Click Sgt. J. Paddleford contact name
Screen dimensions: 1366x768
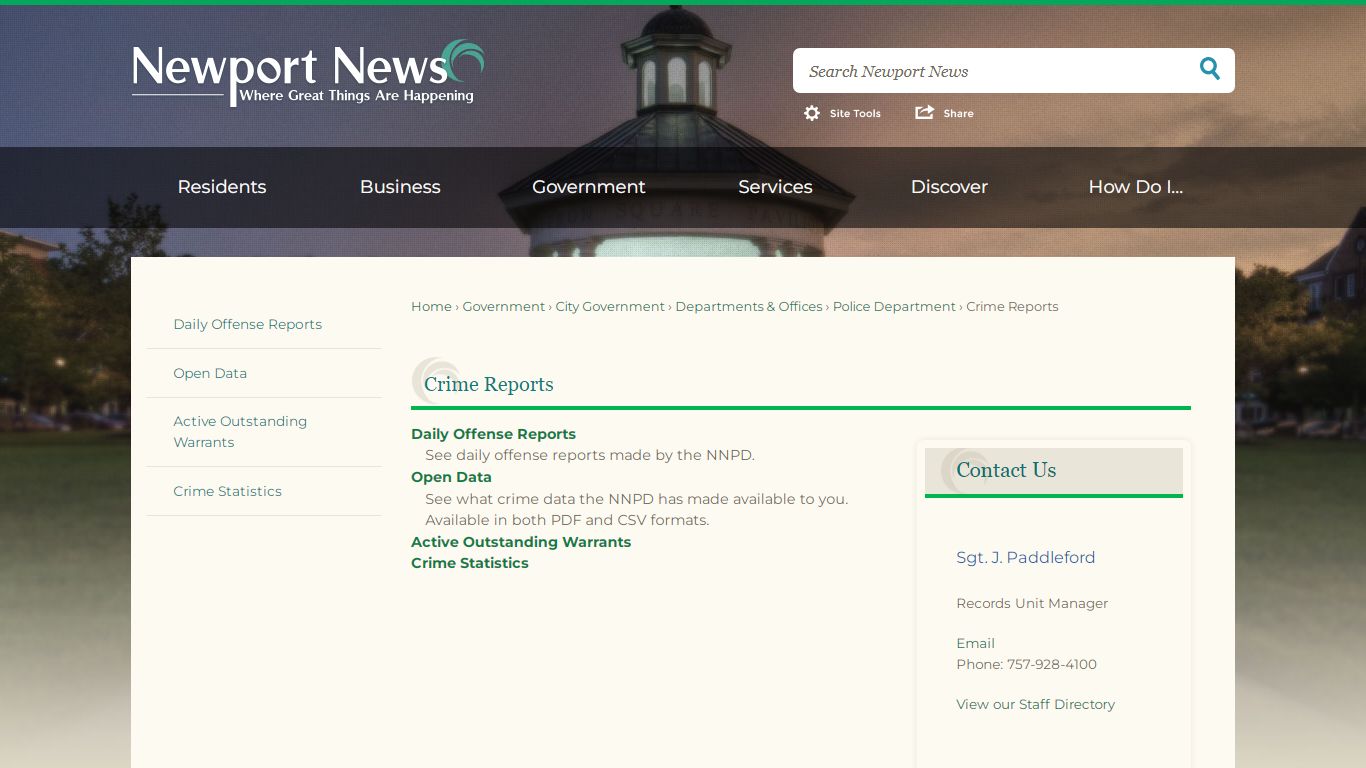1026,558
